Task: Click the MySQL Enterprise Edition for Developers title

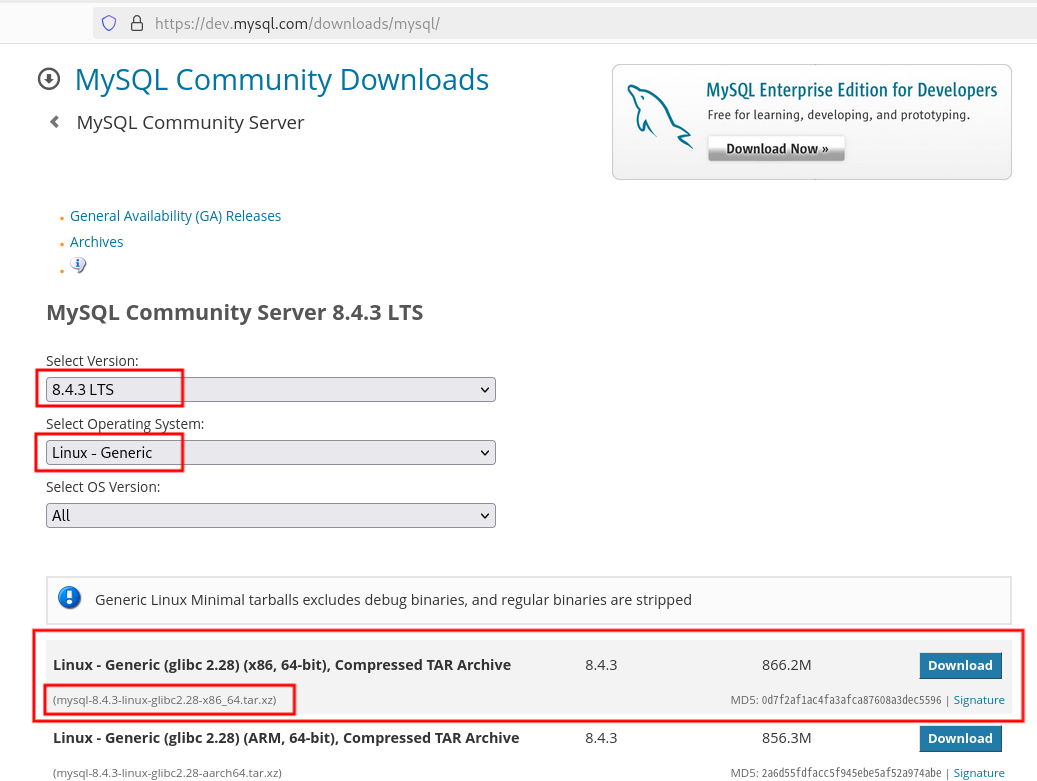Action: 851,90
